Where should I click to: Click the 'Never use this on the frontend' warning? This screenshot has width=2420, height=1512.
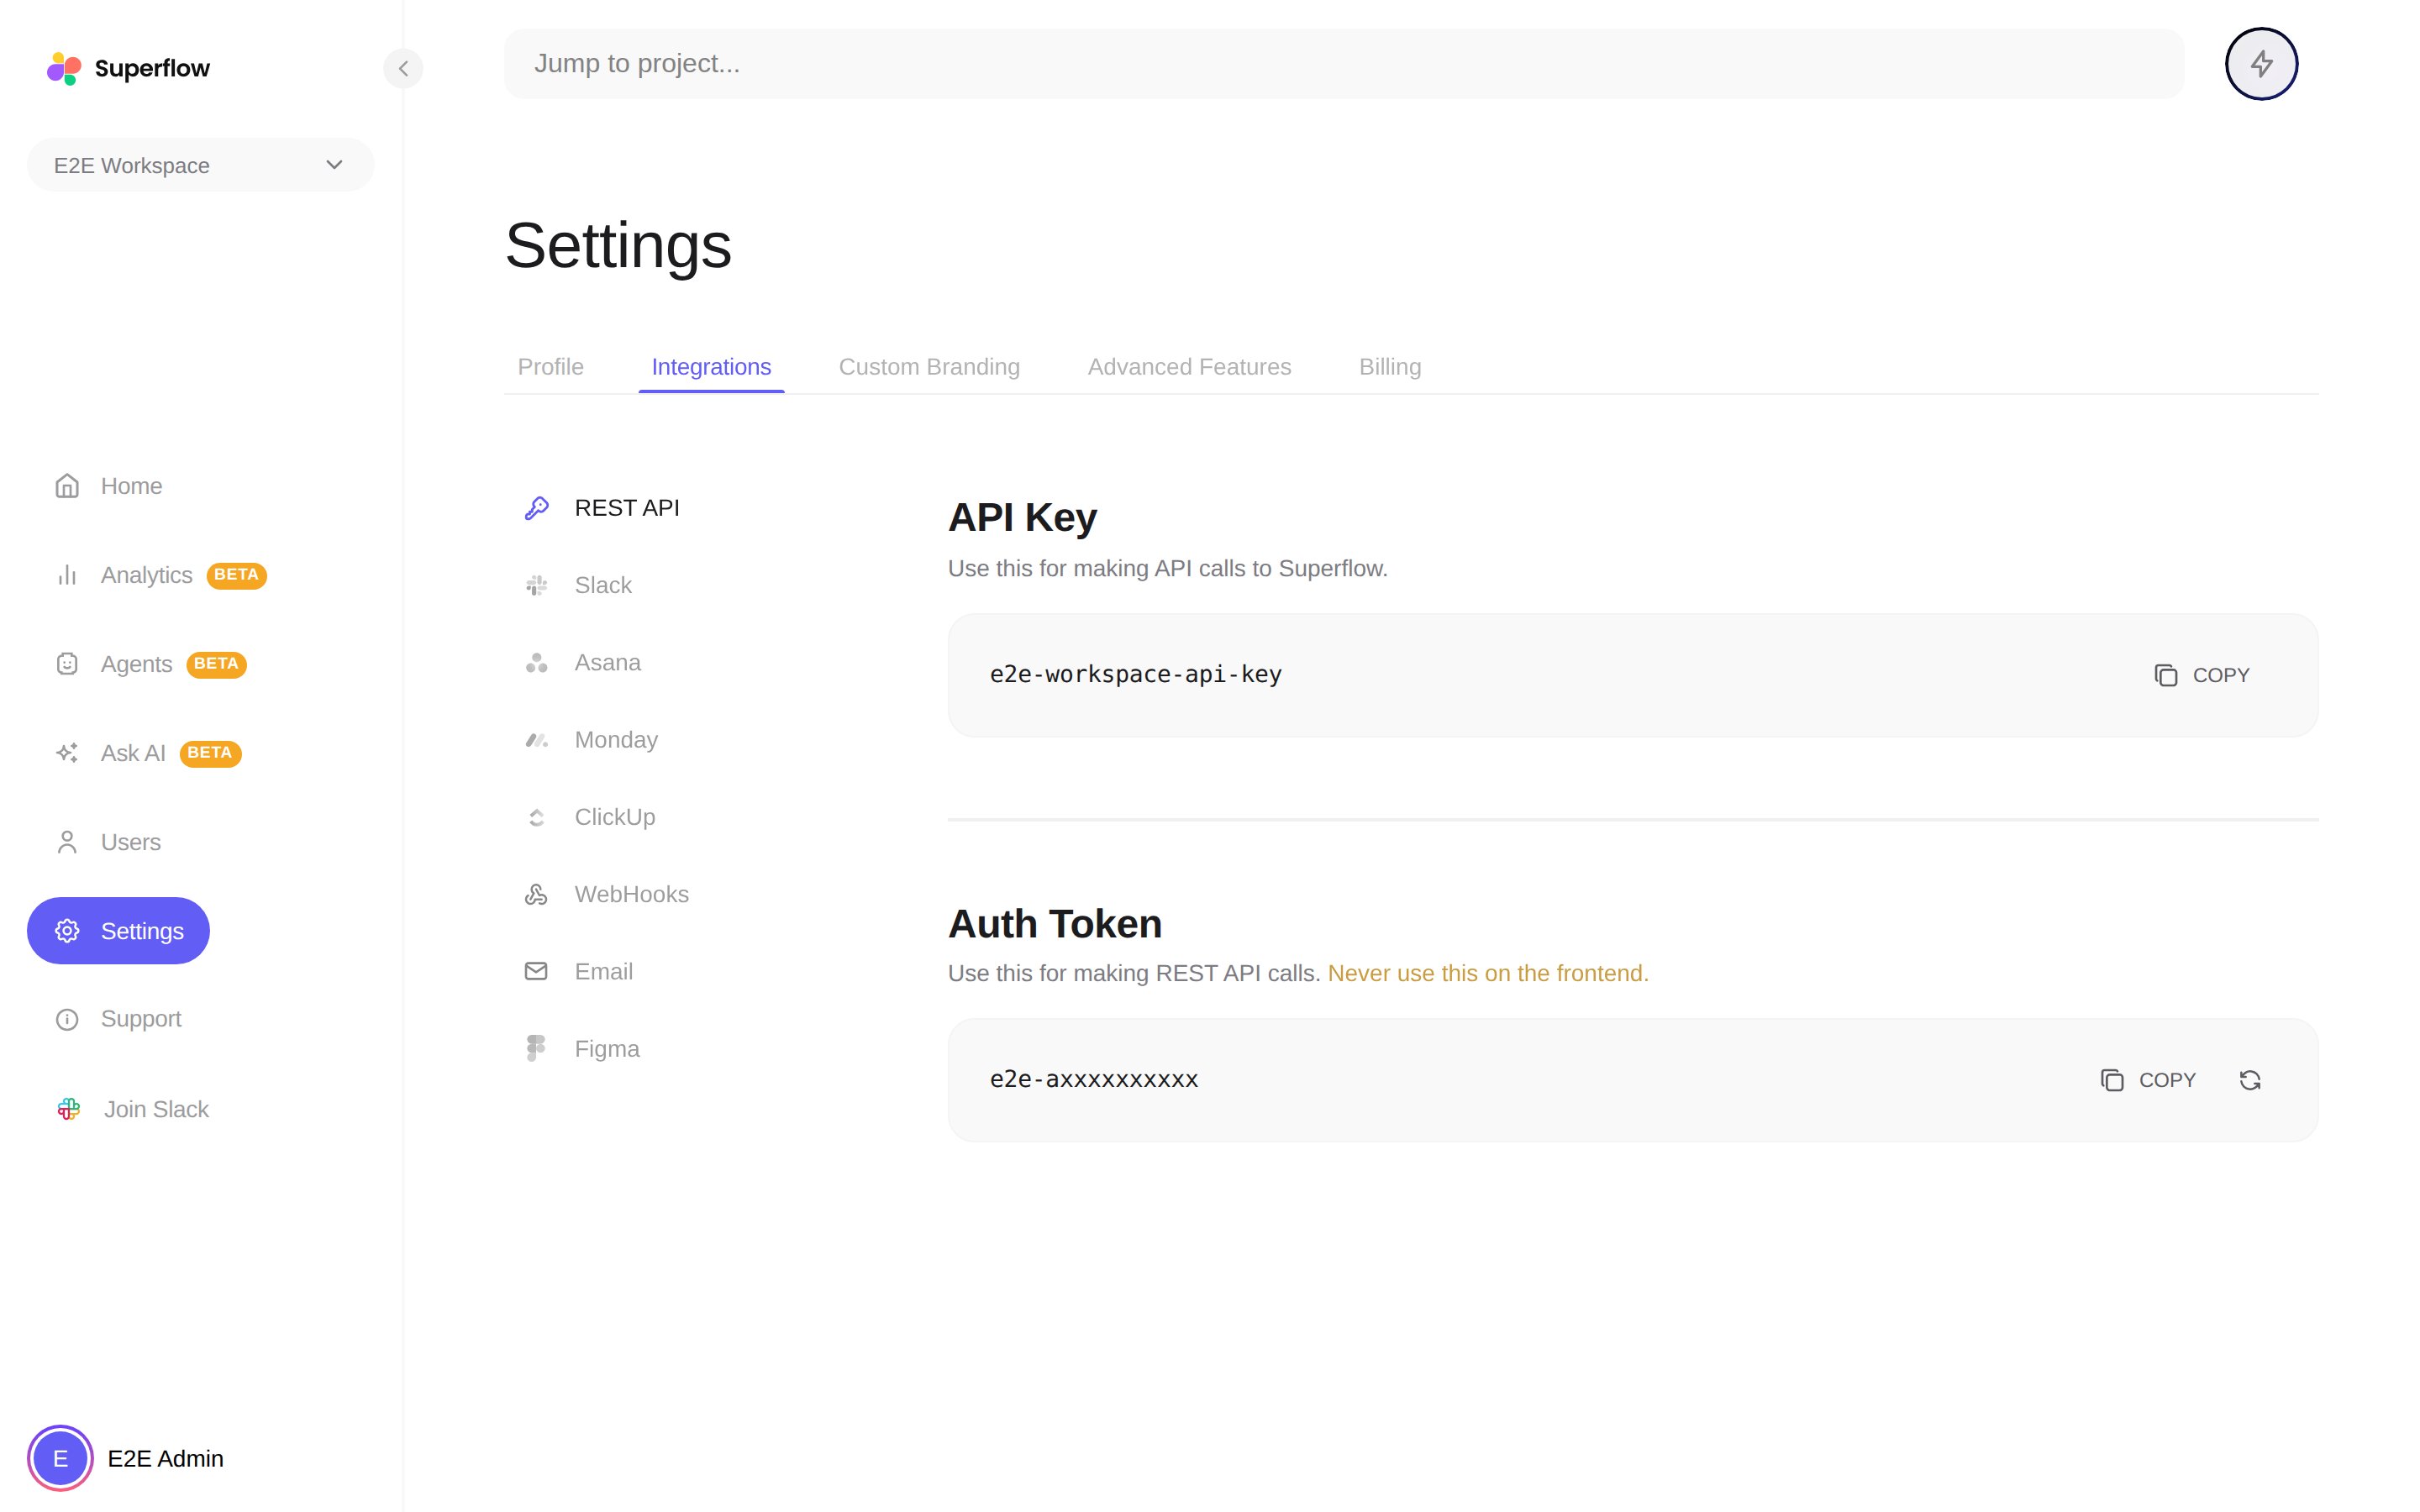click(x=1488, y=973)
